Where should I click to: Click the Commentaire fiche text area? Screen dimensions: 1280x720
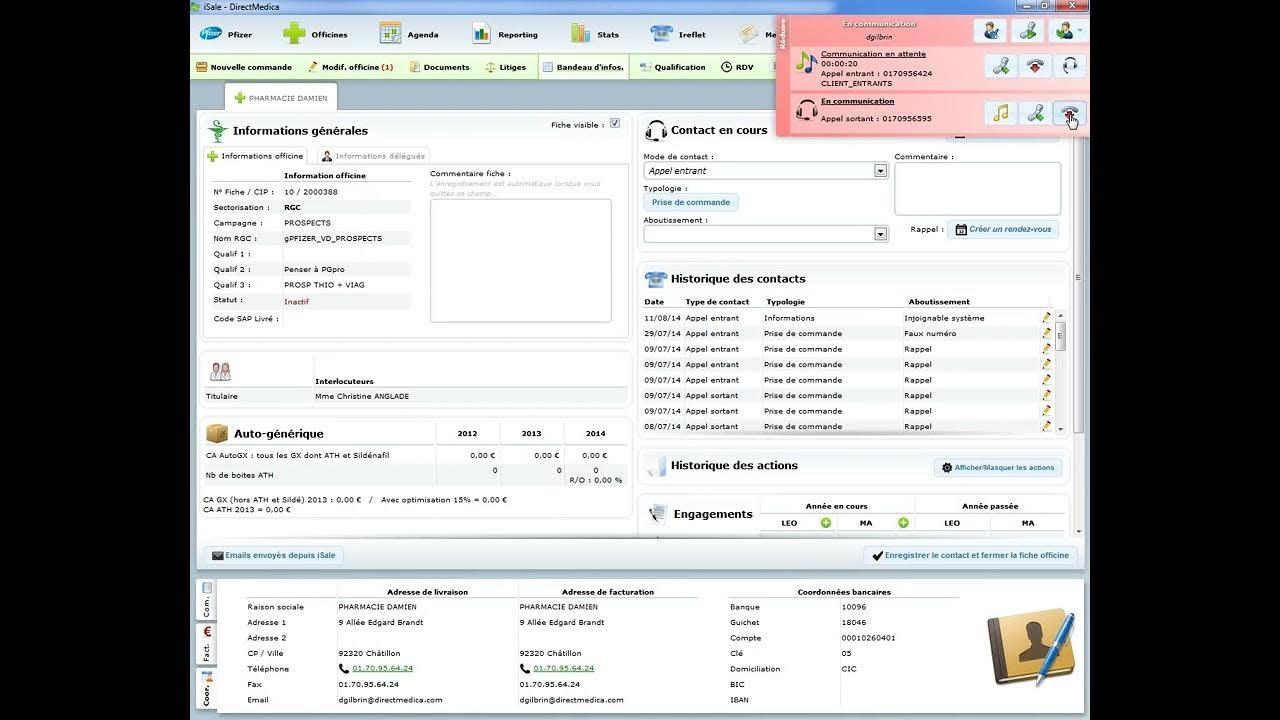(x=521, y=260)
